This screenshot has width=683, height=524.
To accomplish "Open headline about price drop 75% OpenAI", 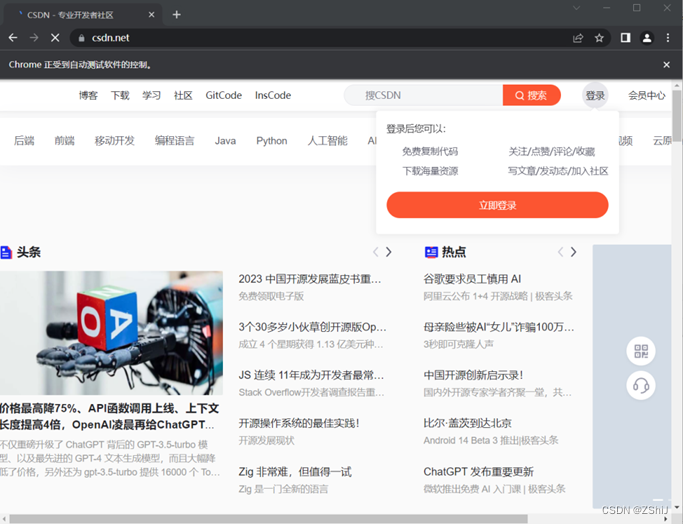I will (x=109, y=416).
